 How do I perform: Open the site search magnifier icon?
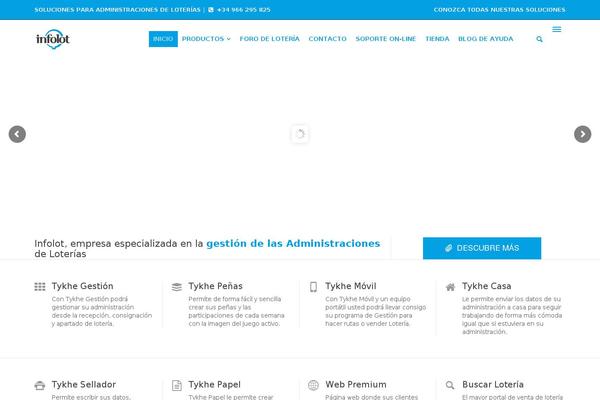[x=540, y=39]
